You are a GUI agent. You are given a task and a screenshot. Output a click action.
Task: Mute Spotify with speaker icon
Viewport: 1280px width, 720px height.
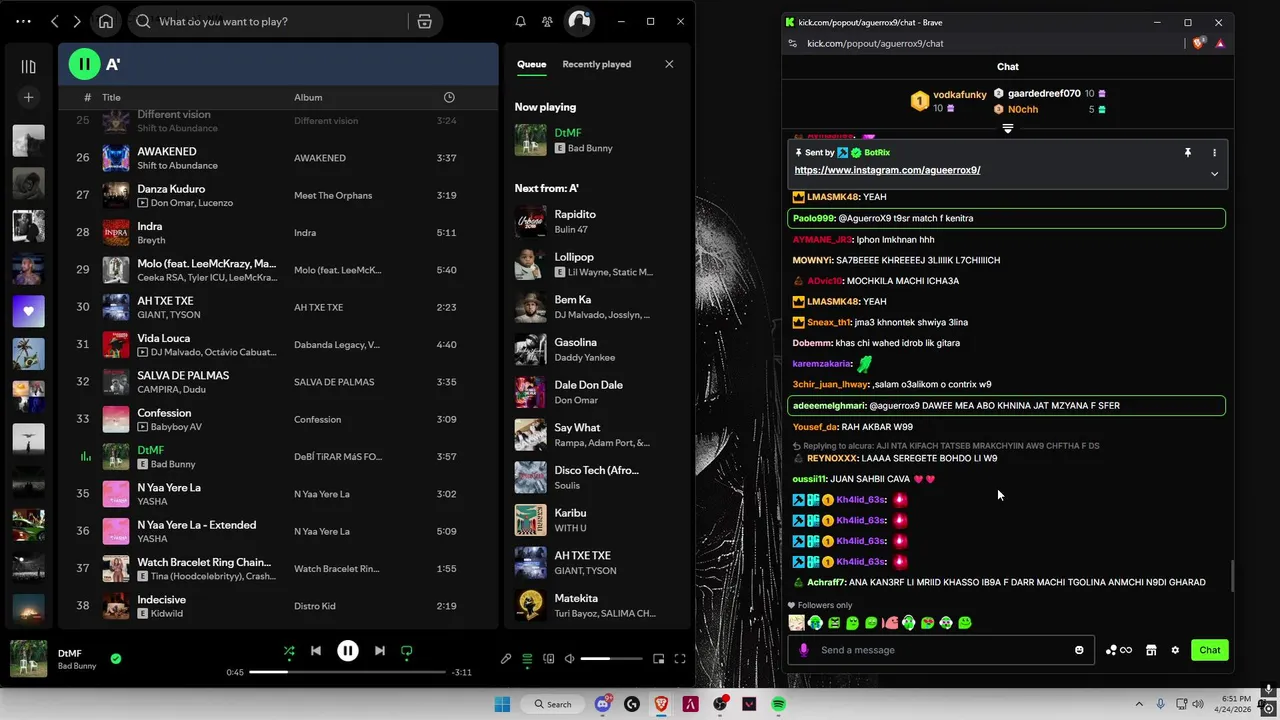[569, 659]
